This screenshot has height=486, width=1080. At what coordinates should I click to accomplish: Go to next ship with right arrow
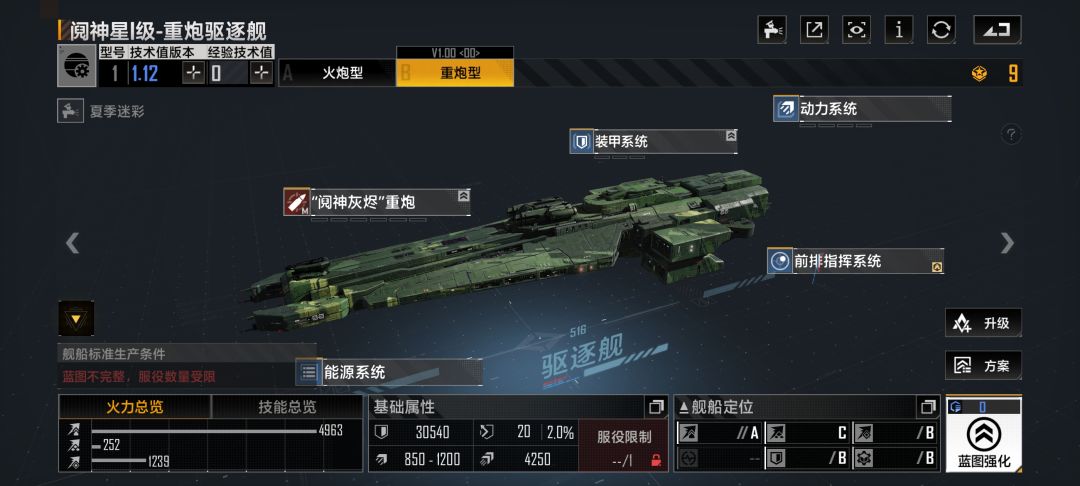pyautogui.click(x=1007, y=242)
